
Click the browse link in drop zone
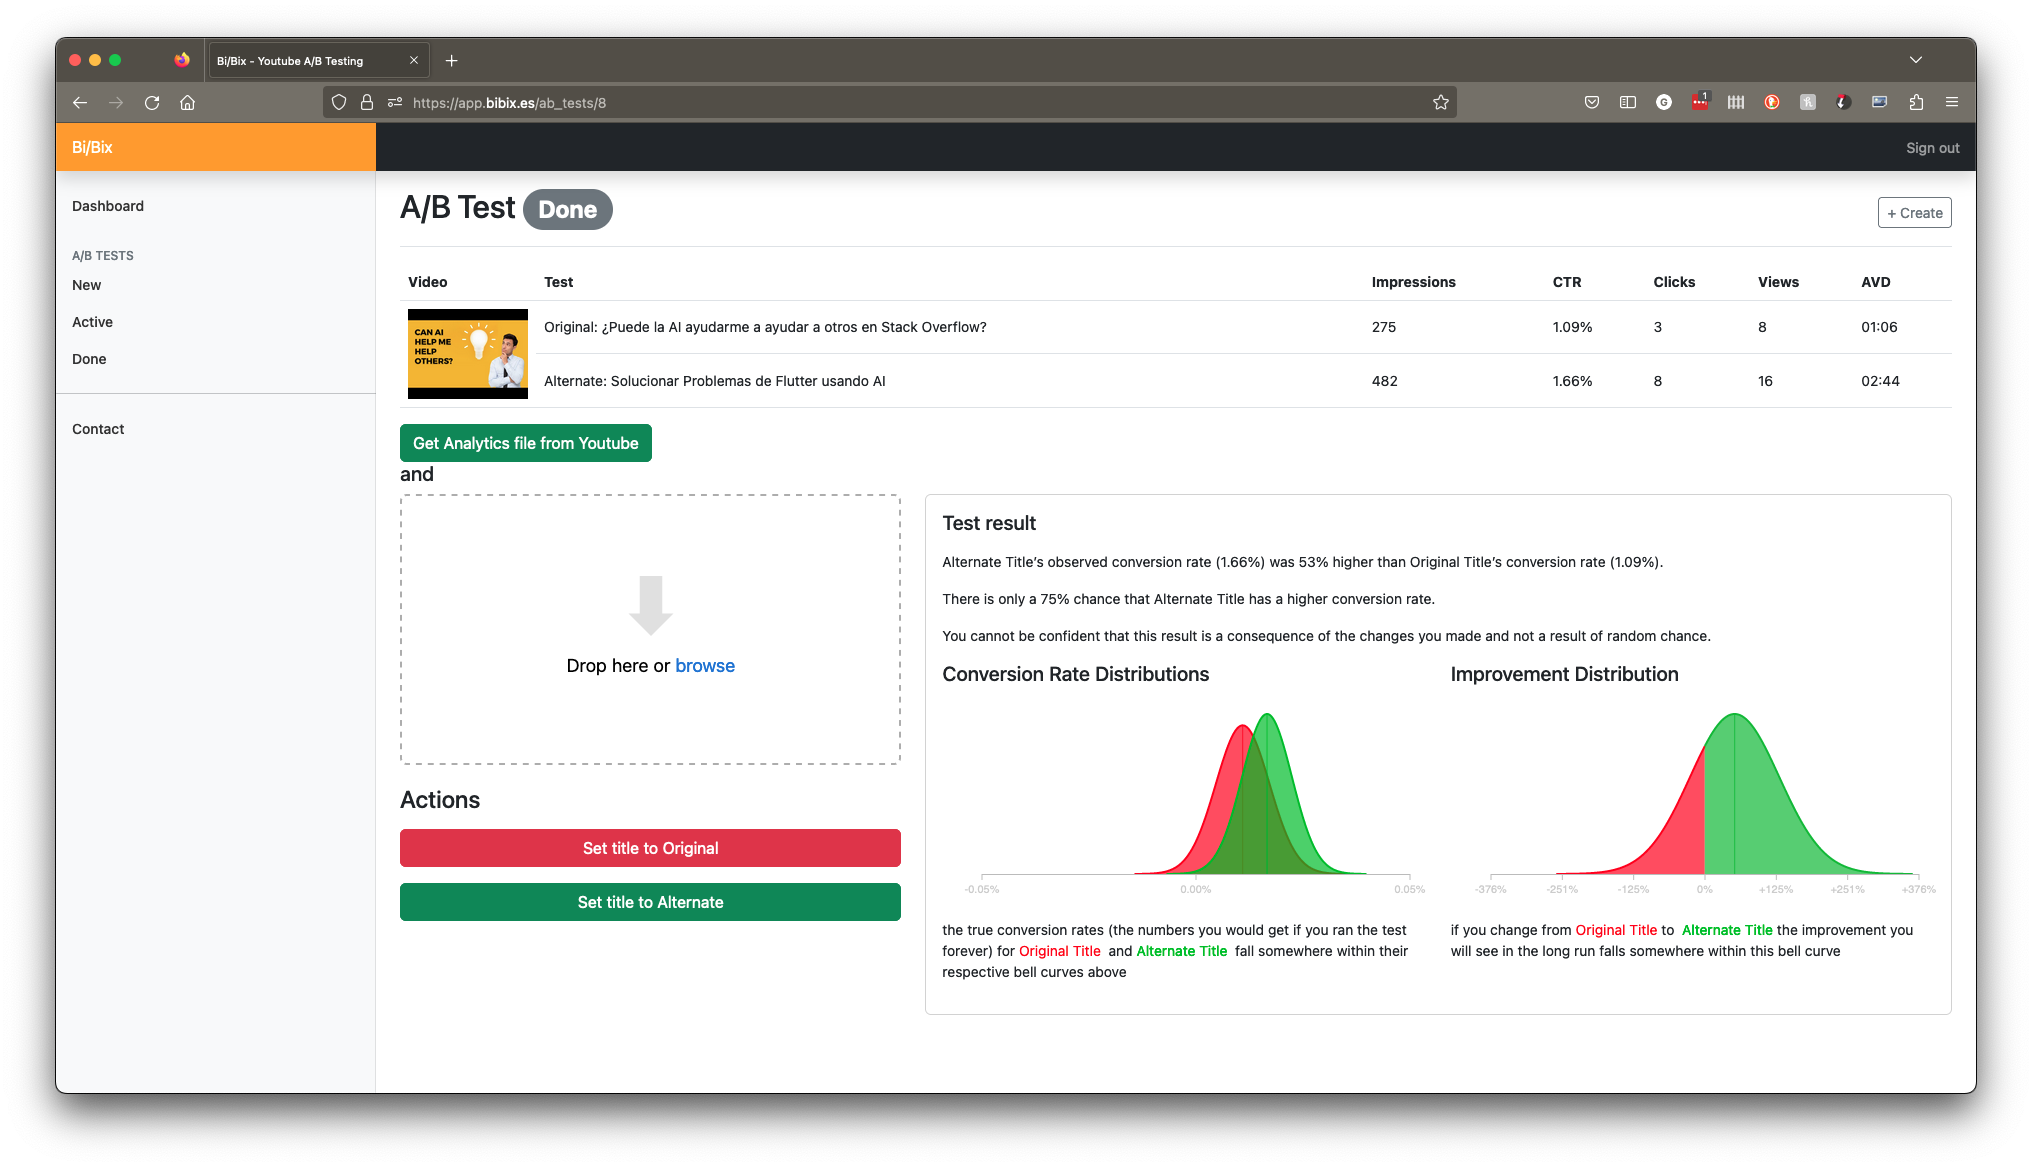[705, 666]
